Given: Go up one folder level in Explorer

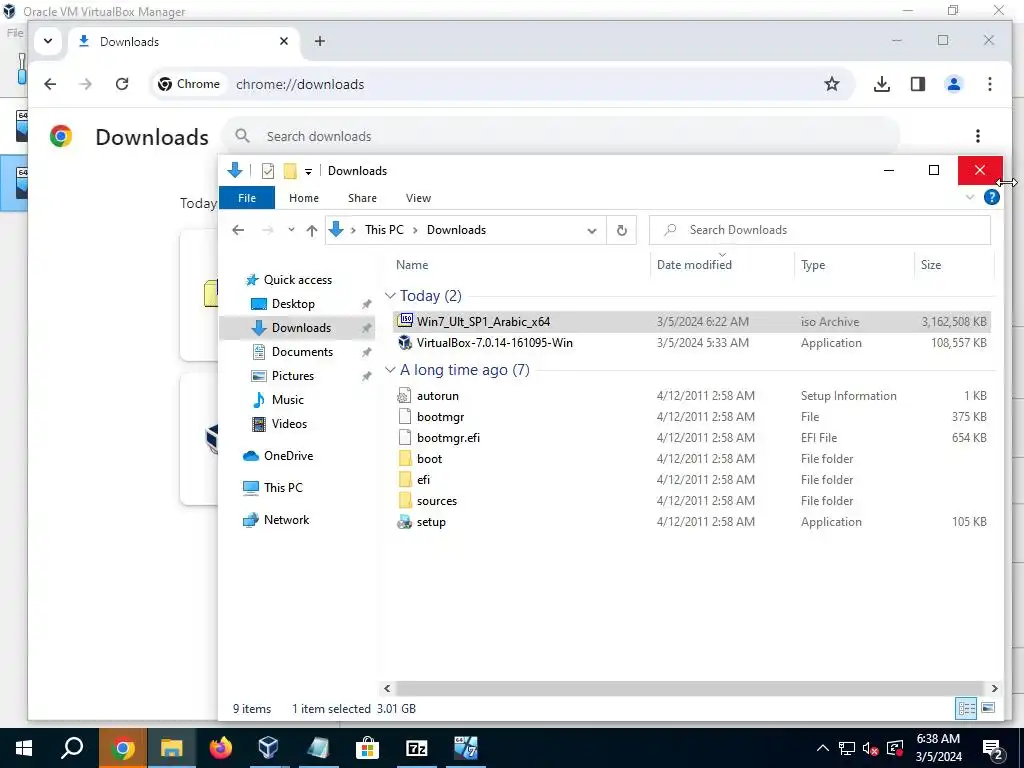Looking at the screenshot, I should [312, 230].
